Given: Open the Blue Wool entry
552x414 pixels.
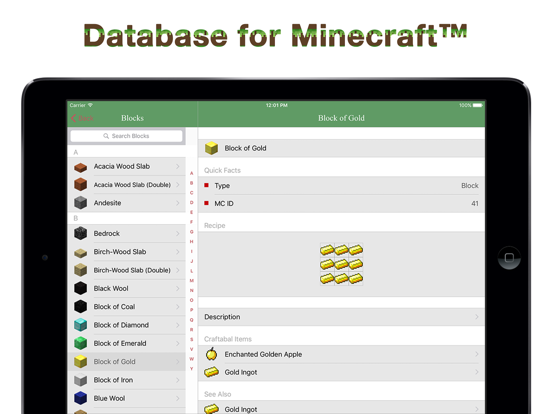Looking at the screenshot, I should point(127,398).
